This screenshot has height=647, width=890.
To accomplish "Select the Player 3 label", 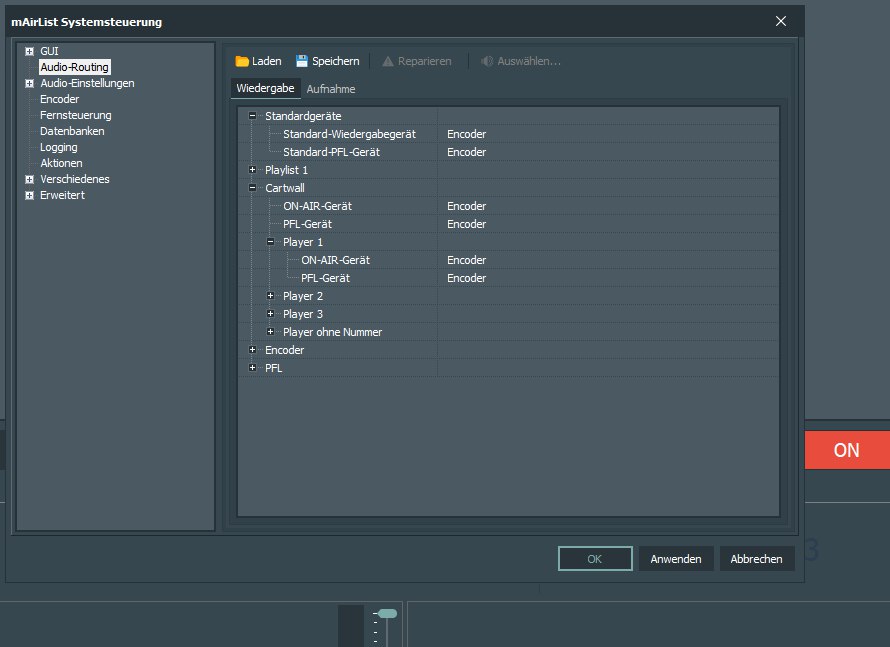I will (x=303, y=314).
